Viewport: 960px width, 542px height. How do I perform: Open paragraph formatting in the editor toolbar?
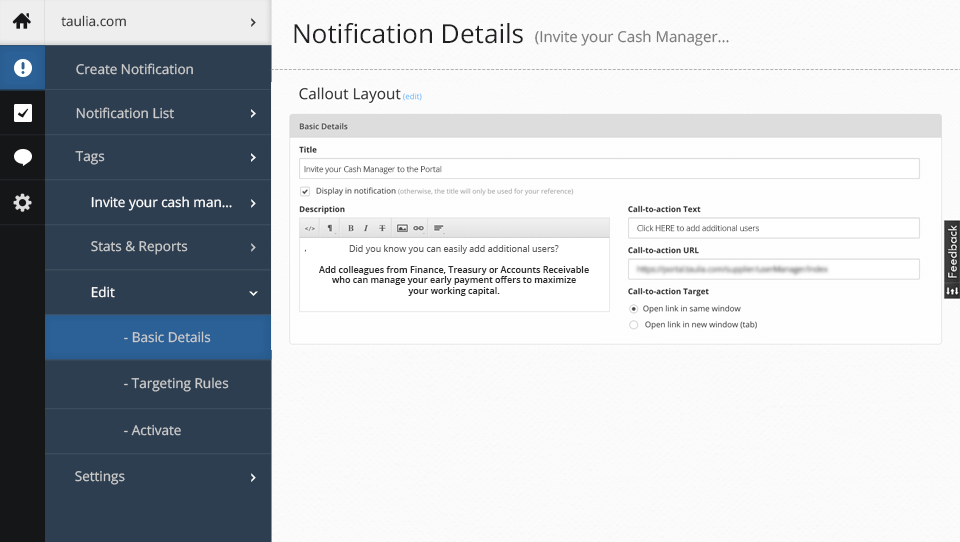[330, 228]
